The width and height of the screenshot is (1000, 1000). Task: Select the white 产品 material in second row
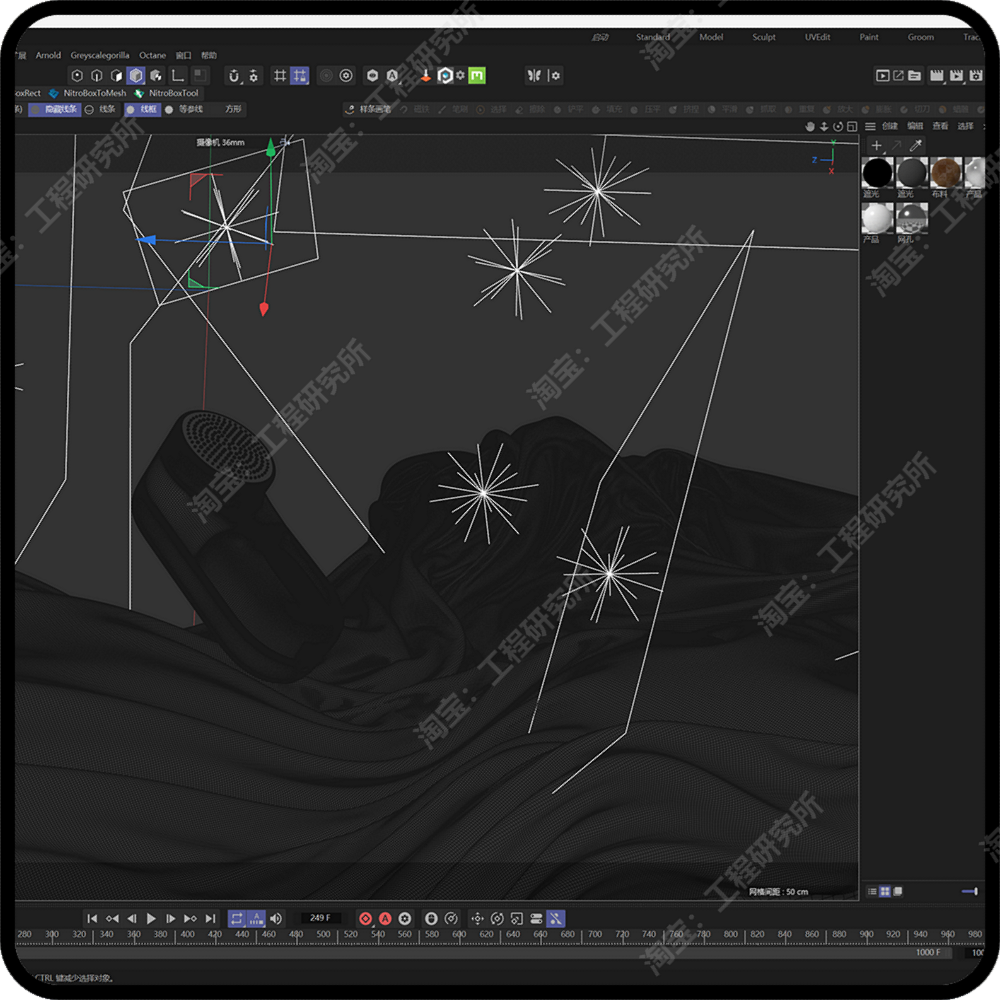878,219
